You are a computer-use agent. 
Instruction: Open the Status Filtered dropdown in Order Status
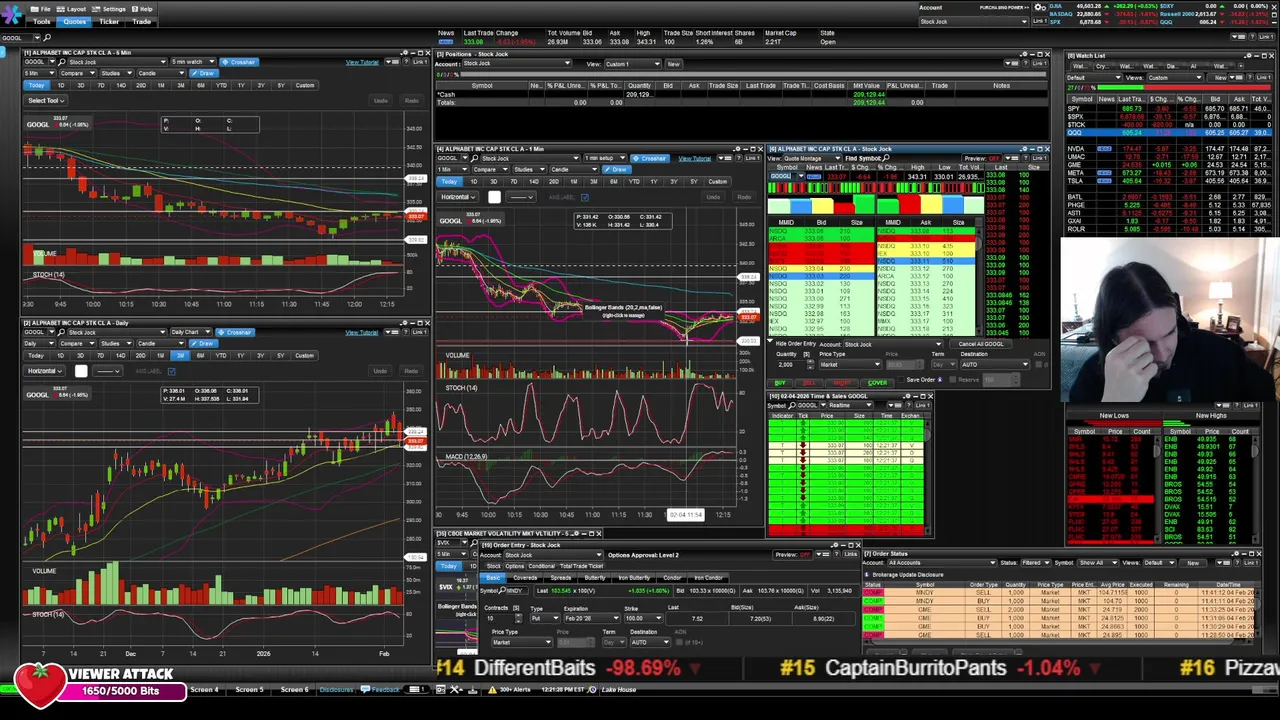[x=1036, y=563]
